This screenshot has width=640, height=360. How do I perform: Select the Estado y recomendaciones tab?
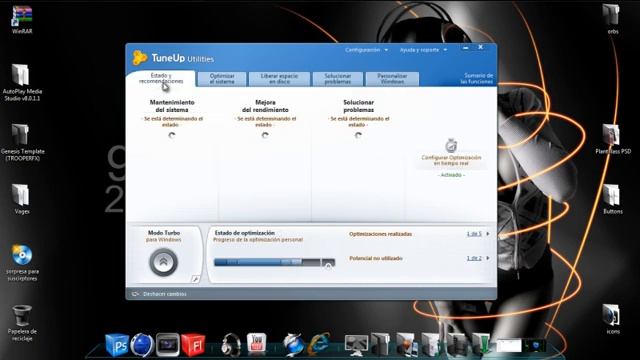(x=161, y=78)
